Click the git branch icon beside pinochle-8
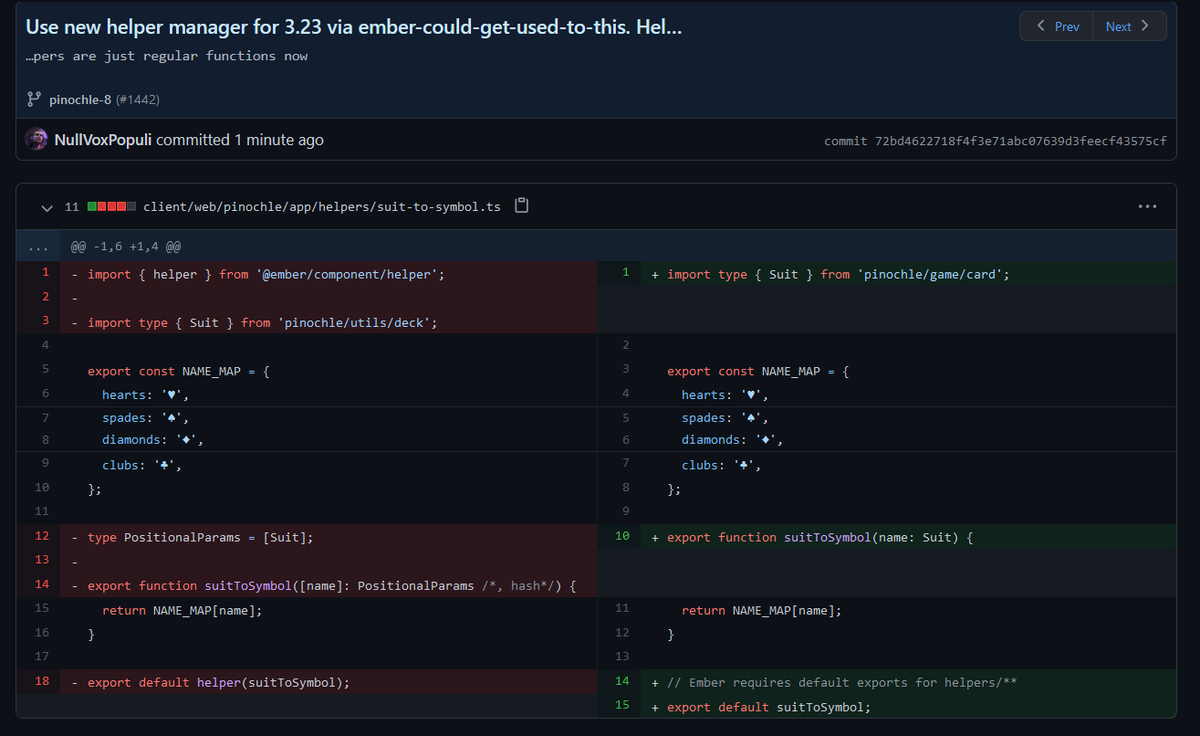 pos(35,100)
